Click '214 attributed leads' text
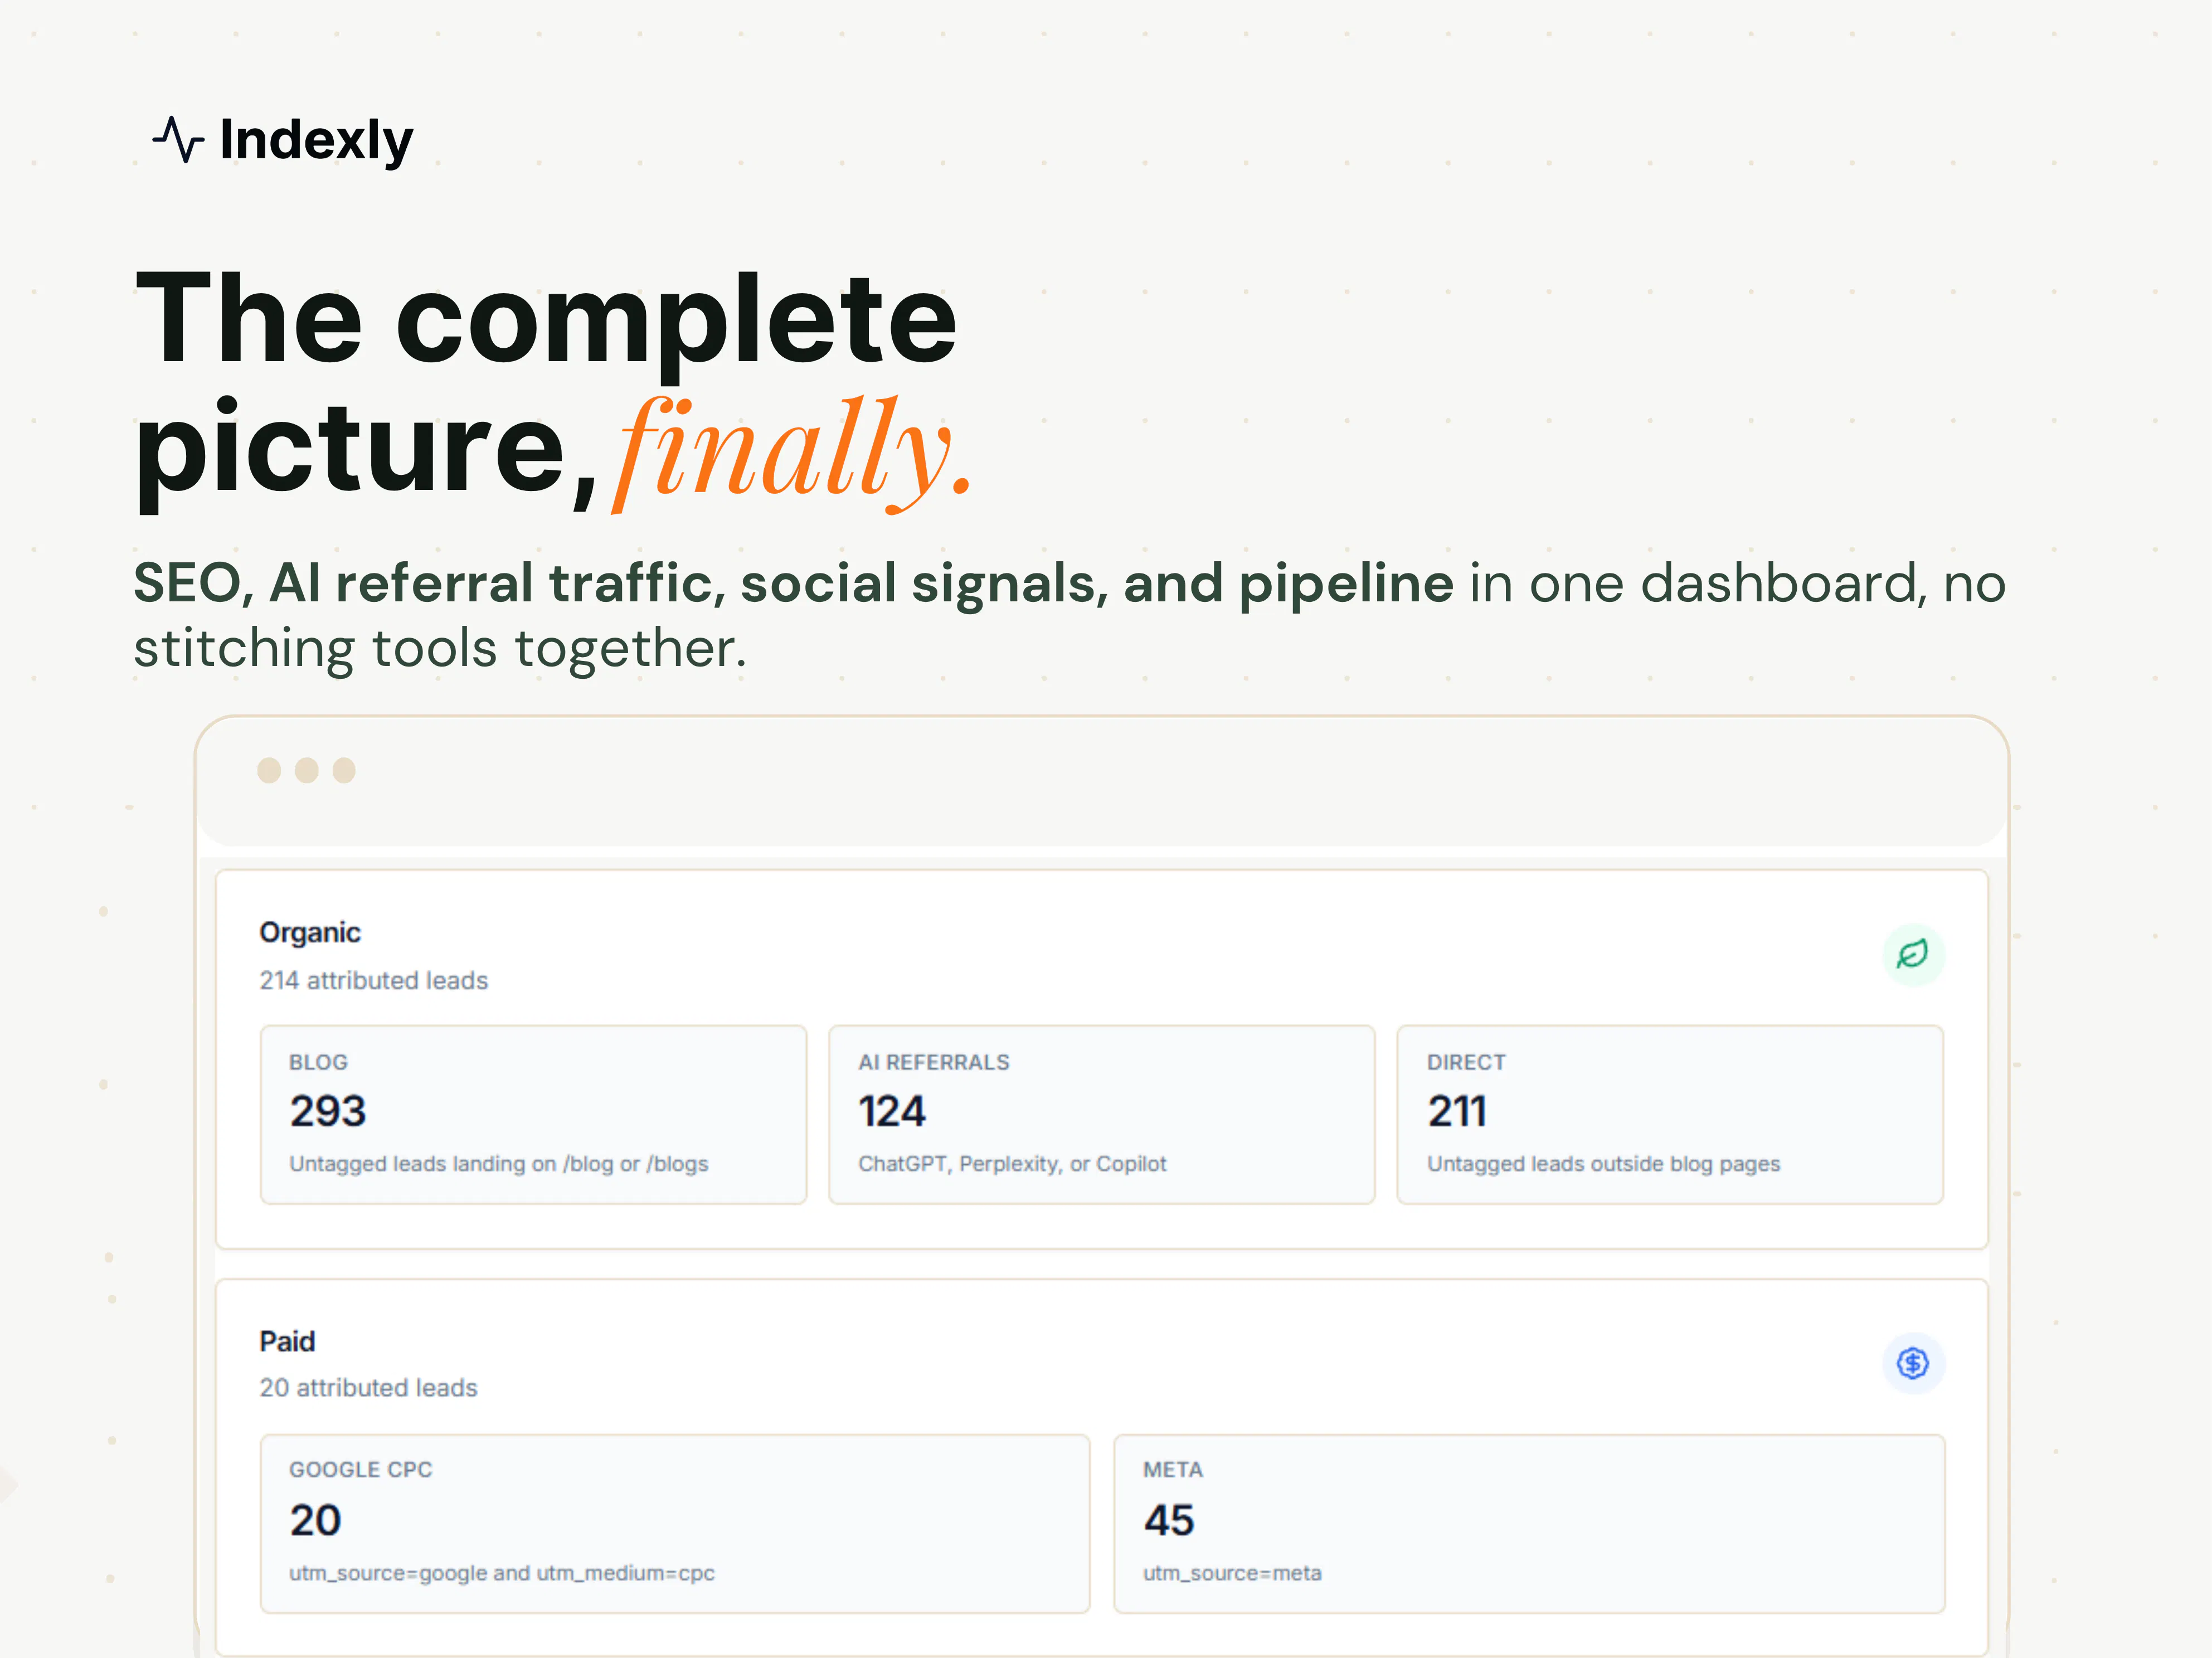Image resolution: width=2212 pixels, height=1658 pixels. tap(374, 980)
